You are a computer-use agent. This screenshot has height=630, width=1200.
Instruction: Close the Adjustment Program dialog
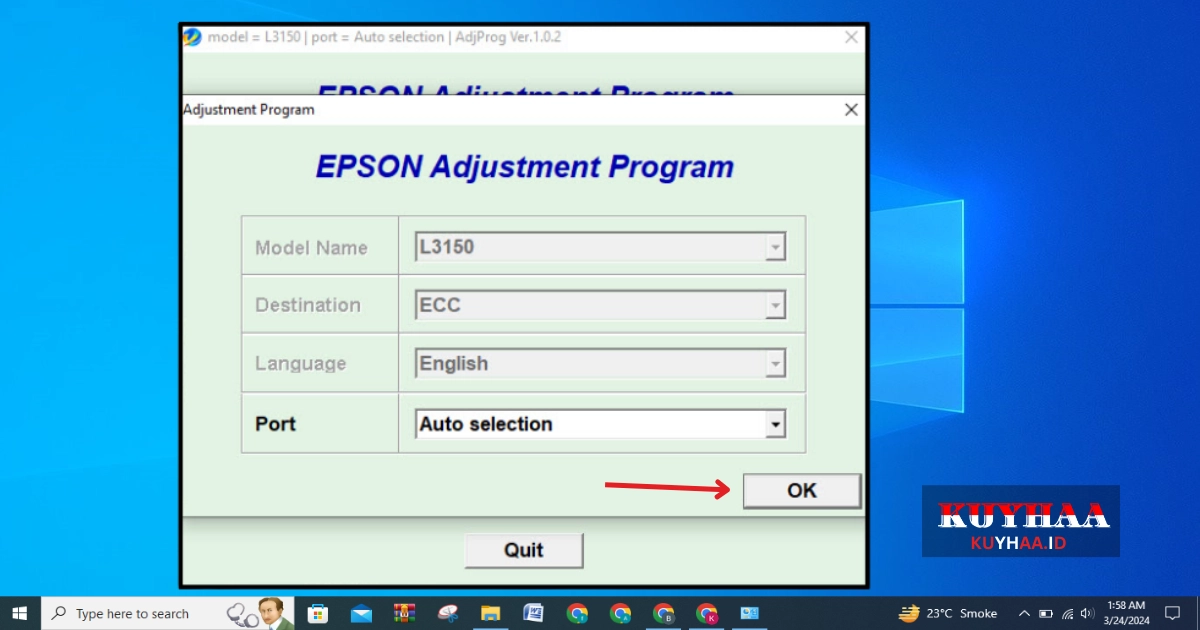[x=851, y=110]
